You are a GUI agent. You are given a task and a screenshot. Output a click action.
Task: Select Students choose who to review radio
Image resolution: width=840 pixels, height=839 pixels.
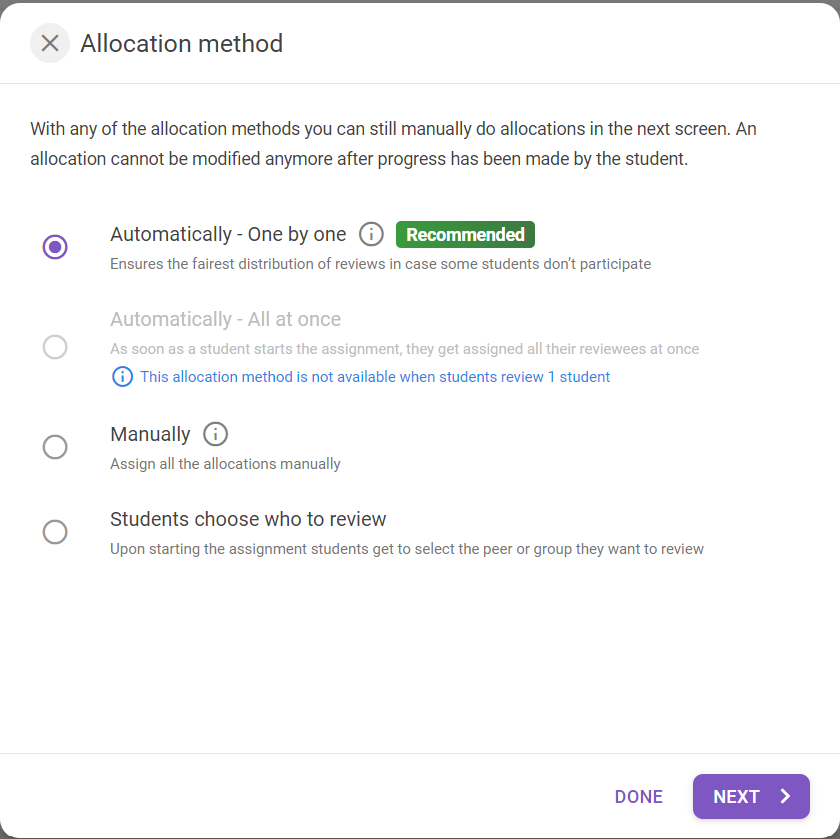point(55,532)
